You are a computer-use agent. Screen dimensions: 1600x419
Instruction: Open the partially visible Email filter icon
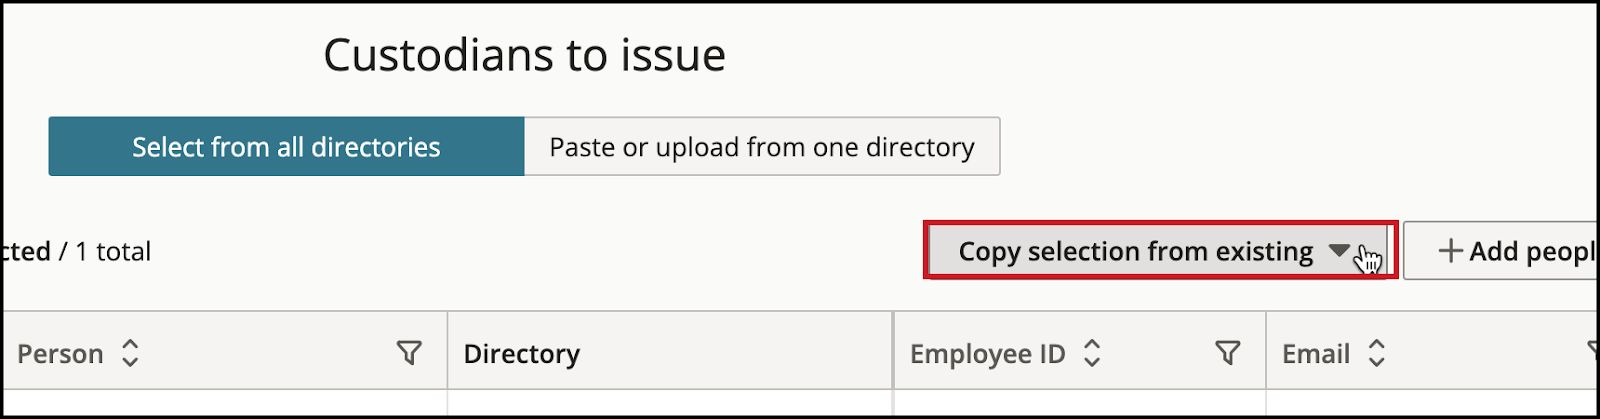tap(1592, 351)
